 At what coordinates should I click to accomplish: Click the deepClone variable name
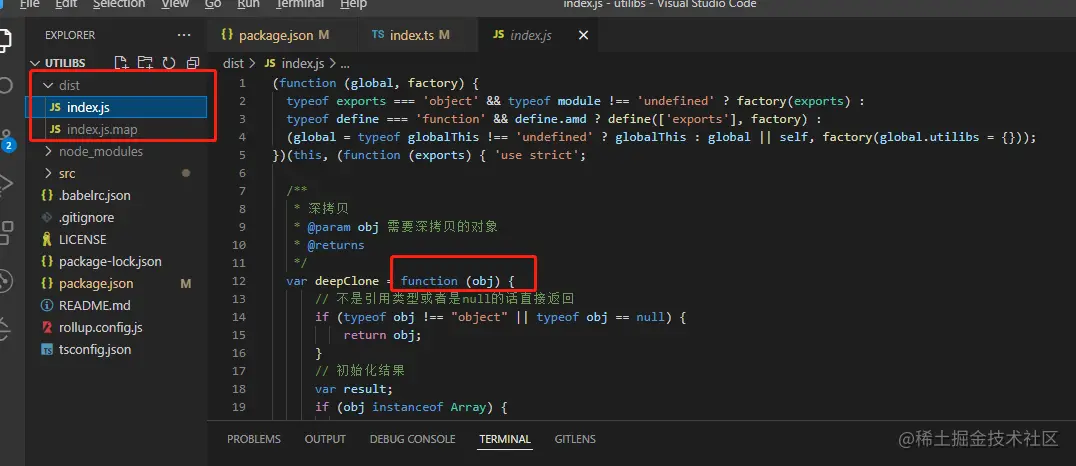pos(346,281)
